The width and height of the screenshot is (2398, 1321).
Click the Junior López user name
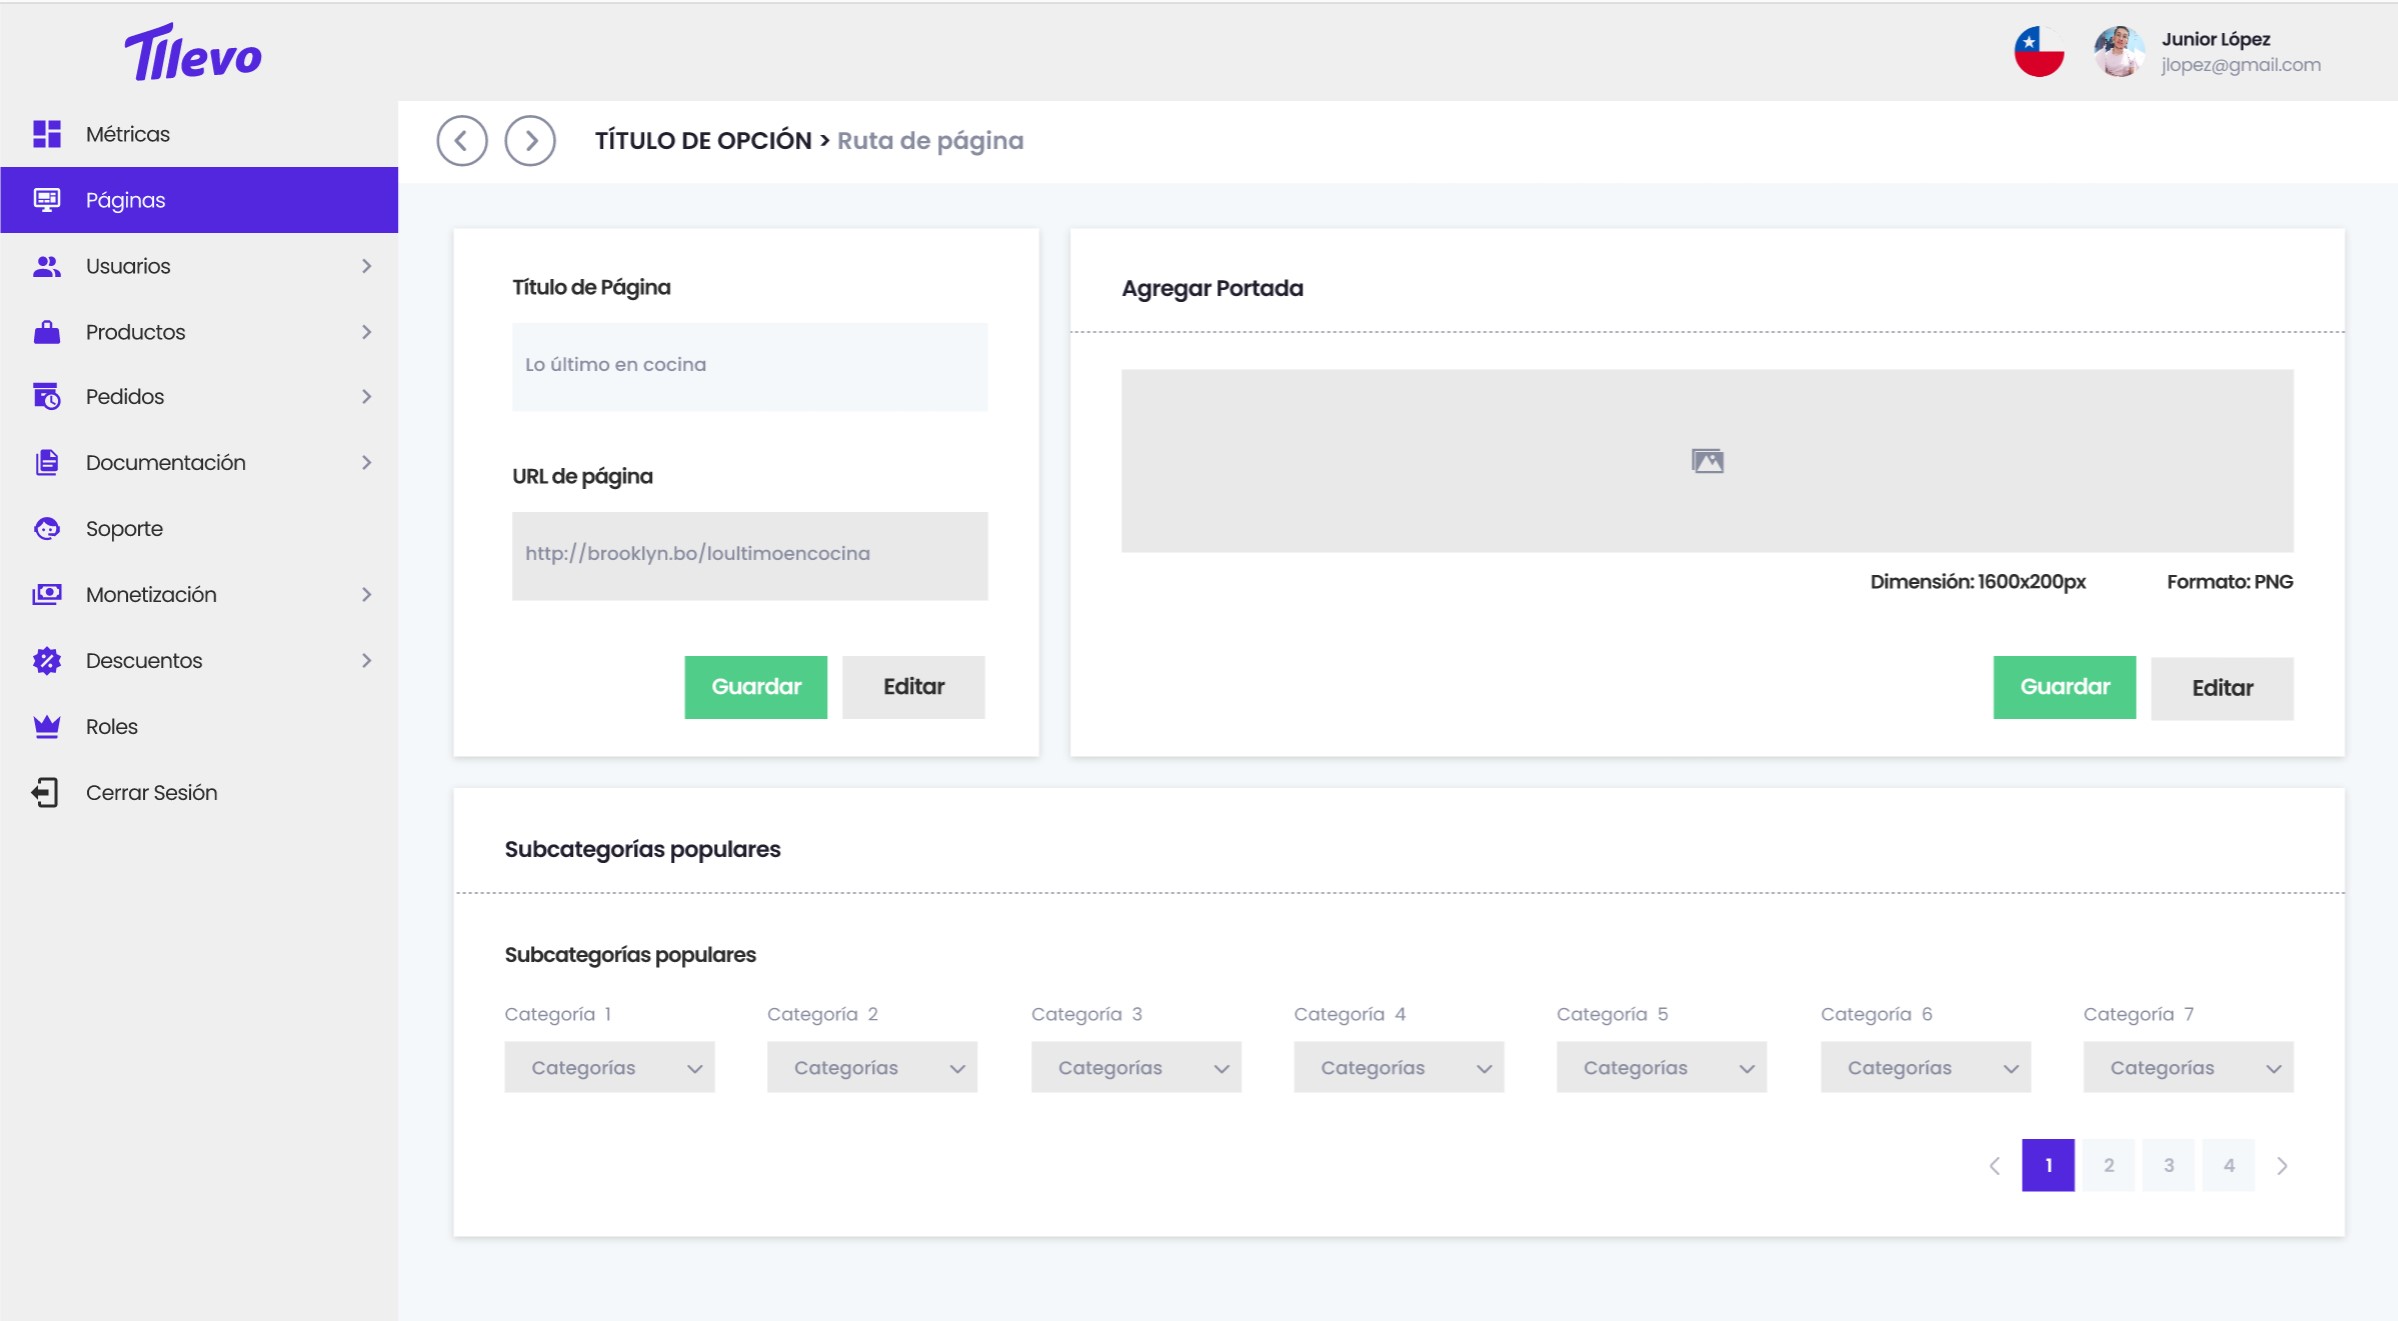point(2215,39)
